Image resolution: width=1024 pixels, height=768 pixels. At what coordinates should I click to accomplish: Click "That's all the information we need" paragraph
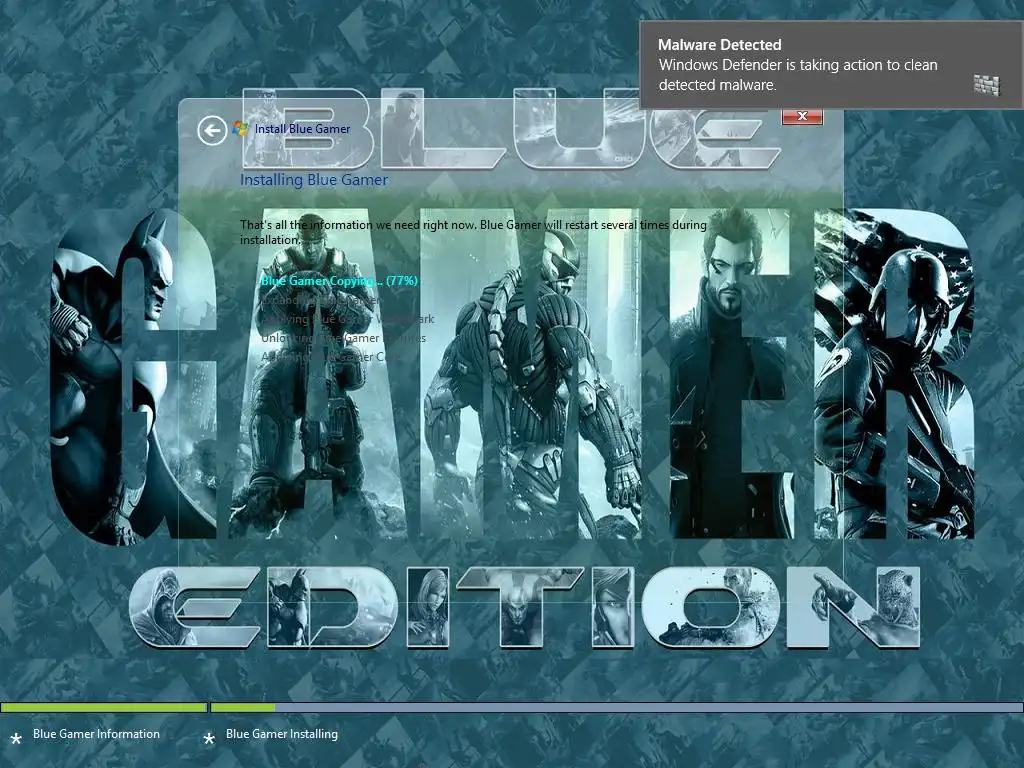tap(473, 232)
